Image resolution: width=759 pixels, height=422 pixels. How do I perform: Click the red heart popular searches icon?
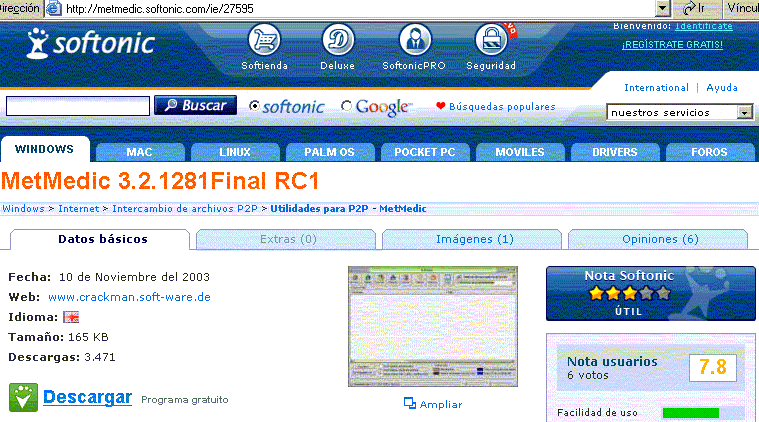[x=440, y=106]
